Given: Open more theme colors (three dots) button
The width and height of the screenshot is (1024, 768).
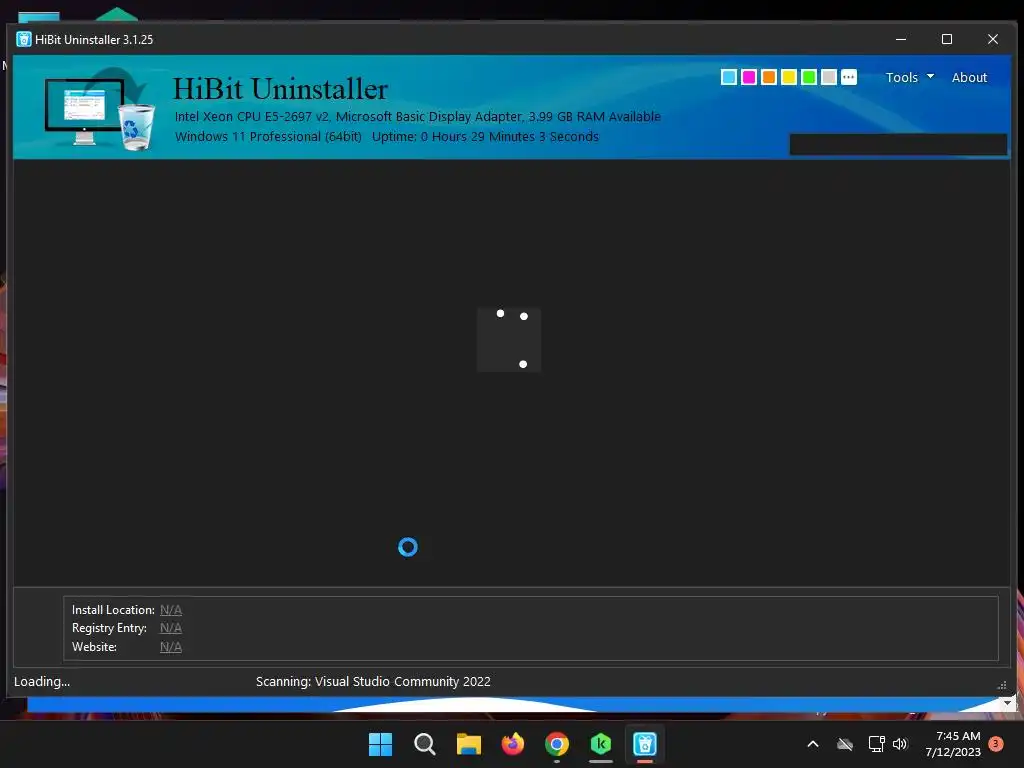Looking at the screenshot, I should point(848,77).
